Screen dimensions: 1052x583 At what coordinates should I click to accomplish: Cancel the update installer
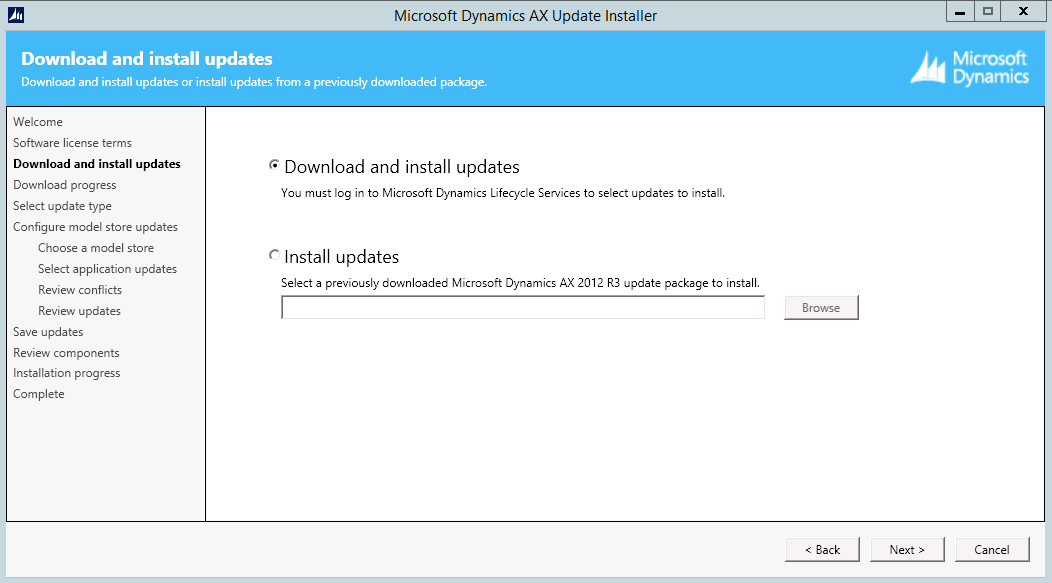click(992, 549)
